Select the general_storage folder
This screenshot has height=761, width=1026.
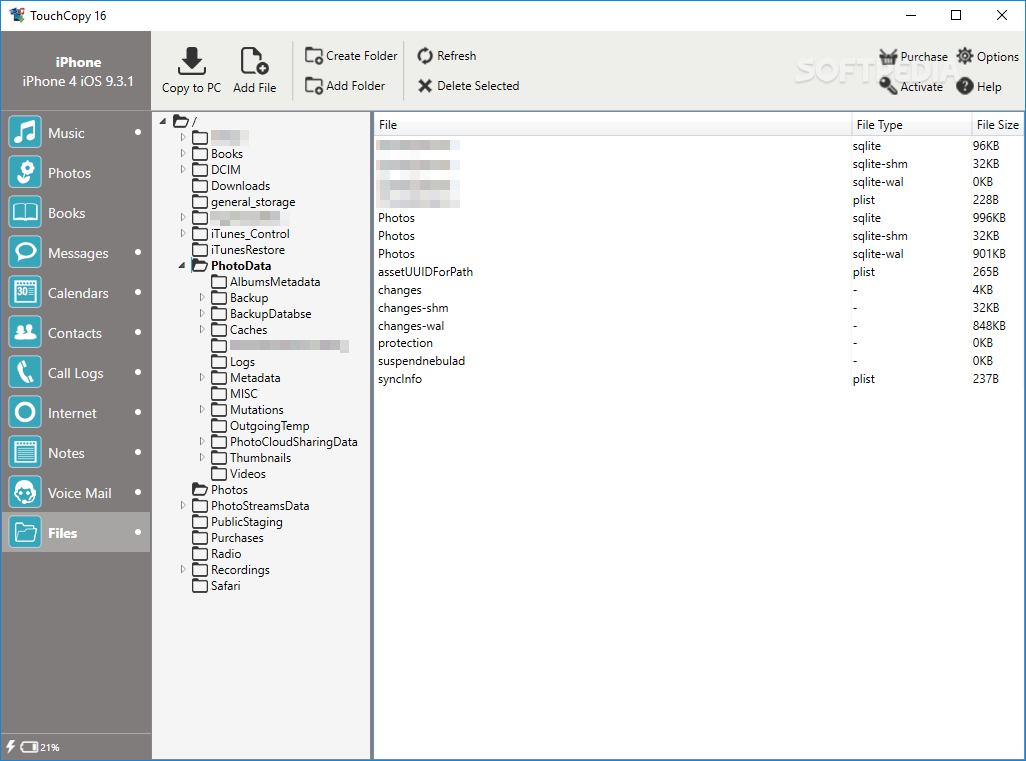tap(244, 202)
